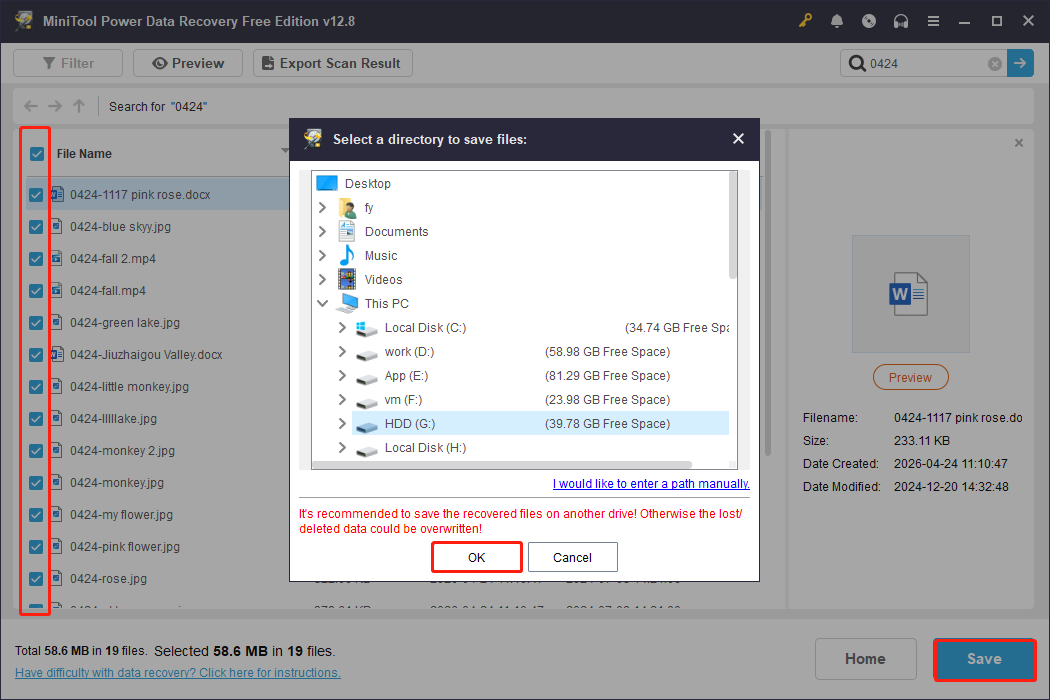
Task: Open the notification bell icon
Action: tap(837, 21)
